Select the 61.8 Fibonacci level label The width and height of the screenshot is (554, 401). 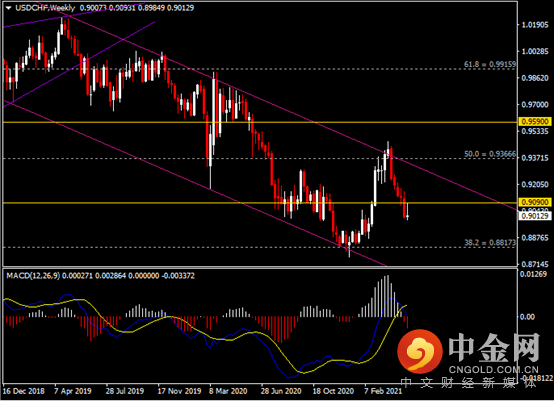[490, 64]
